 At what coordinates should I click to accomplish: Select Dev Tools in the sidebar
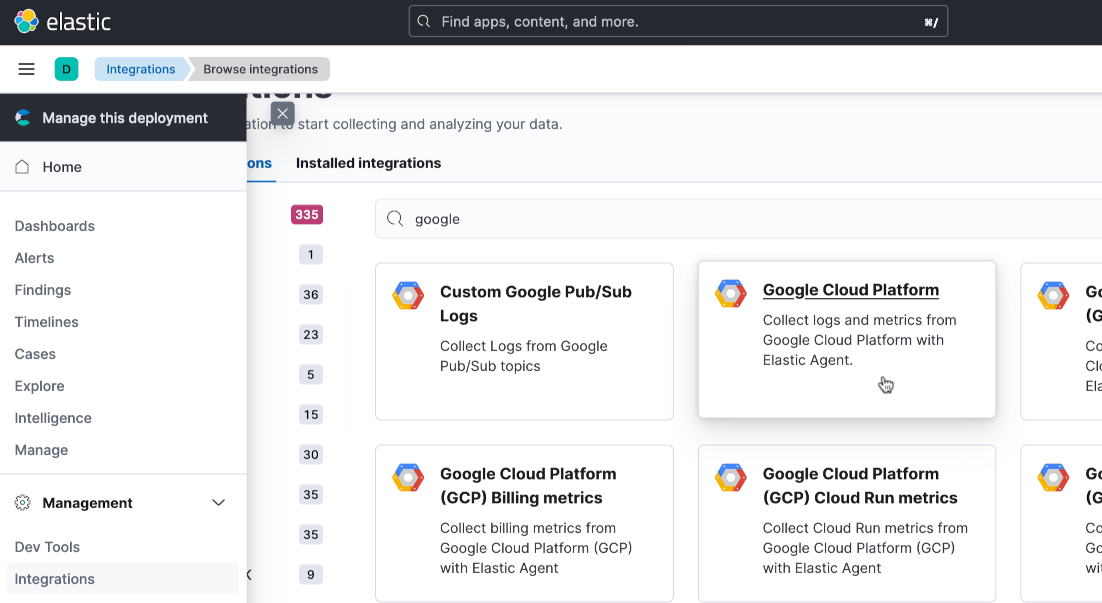47,547
